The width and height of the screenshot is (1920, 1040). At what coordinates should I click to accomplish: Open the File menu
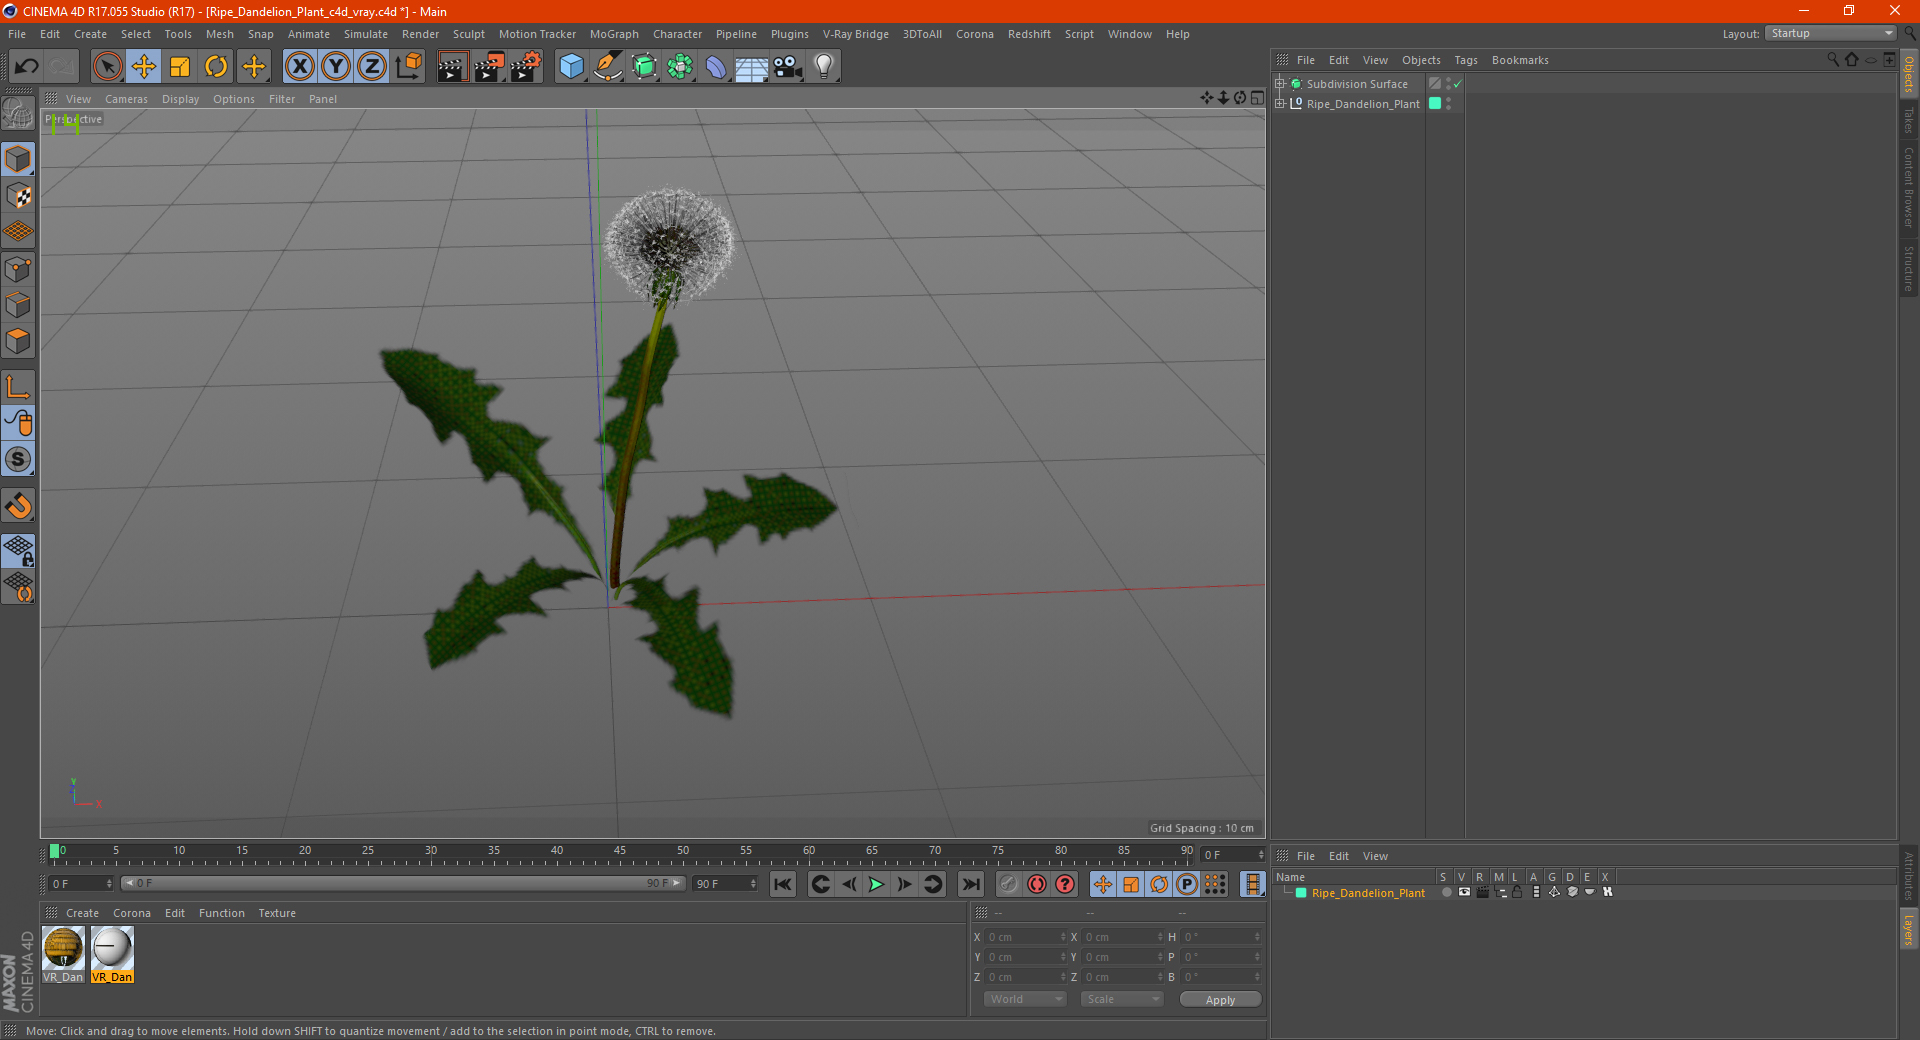pyautogui.click(x=17, y=34)
